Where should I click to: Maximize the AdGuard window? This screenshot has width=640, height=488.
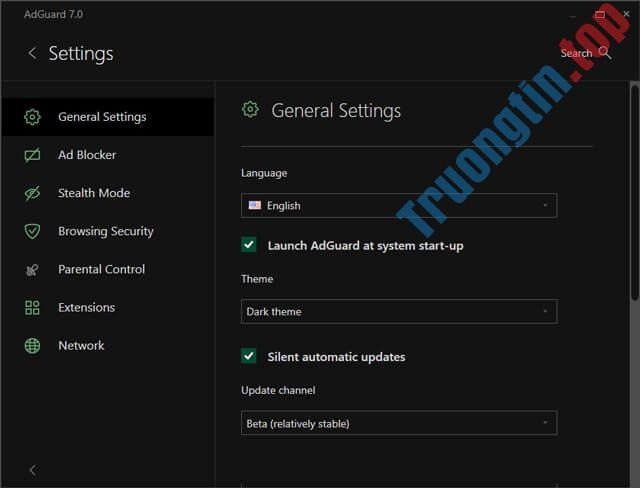click(600, 14)
